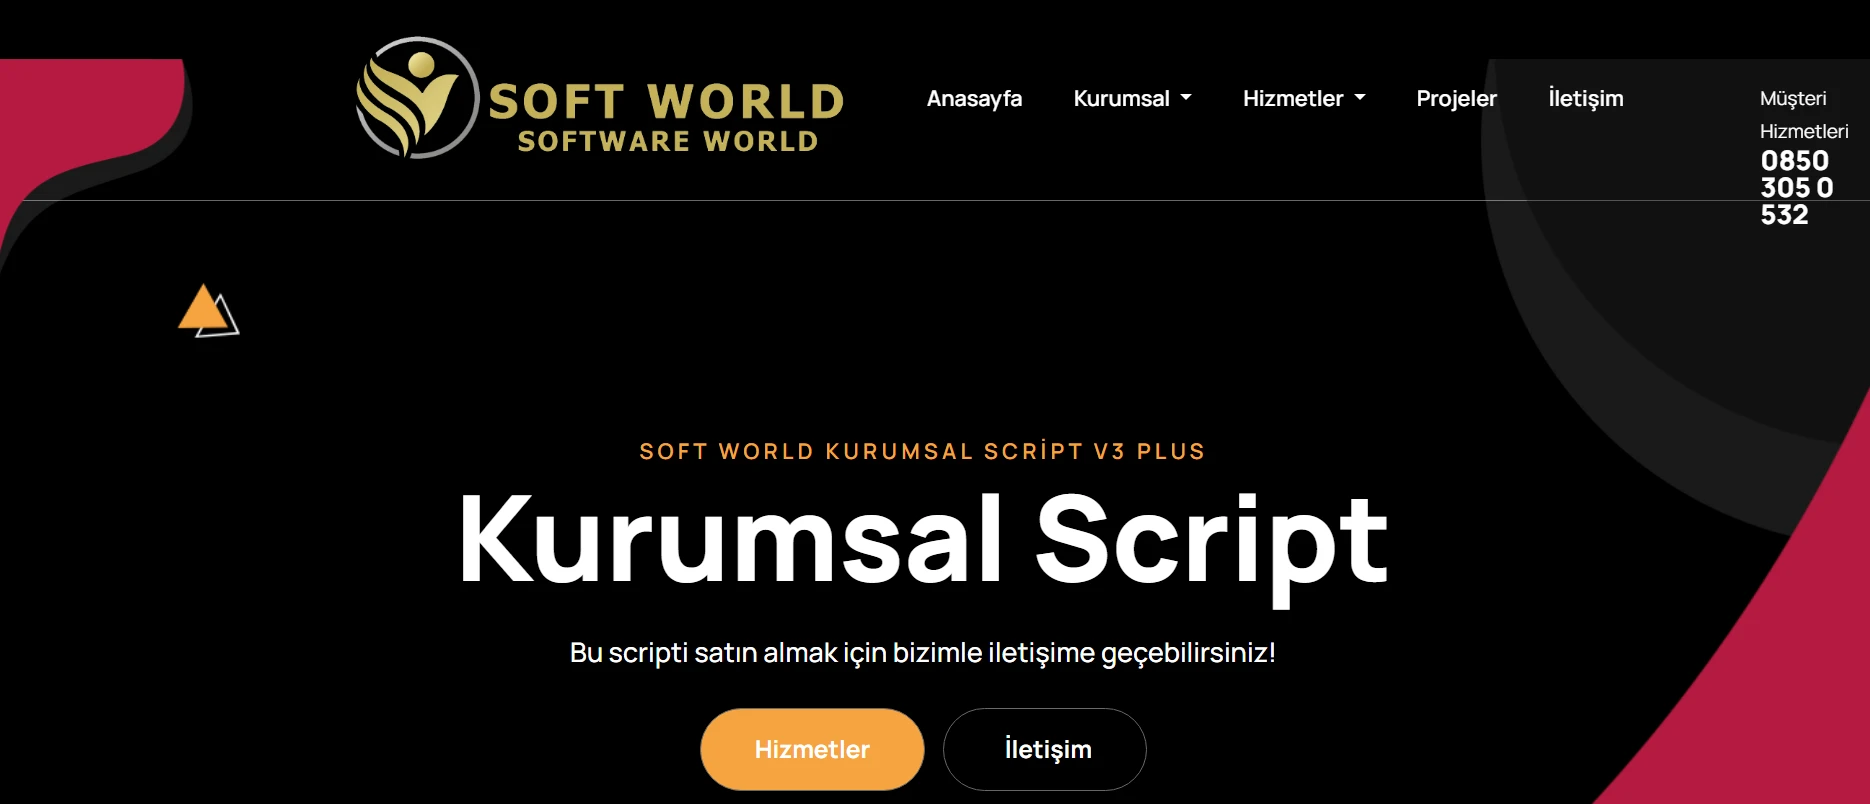Expand the caret arrow next to Kurumsal
The image size is (1870, 804).
tap(1186, 98)
